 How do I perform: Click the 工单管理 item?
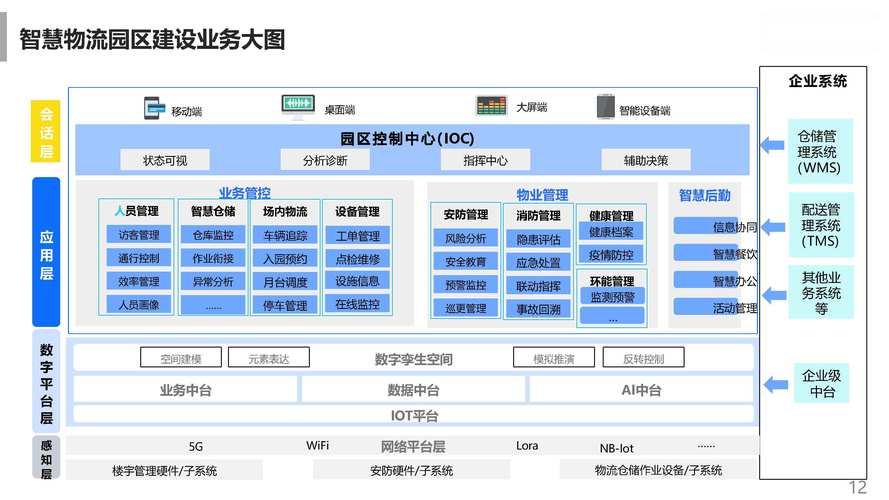tap(358, 236)
